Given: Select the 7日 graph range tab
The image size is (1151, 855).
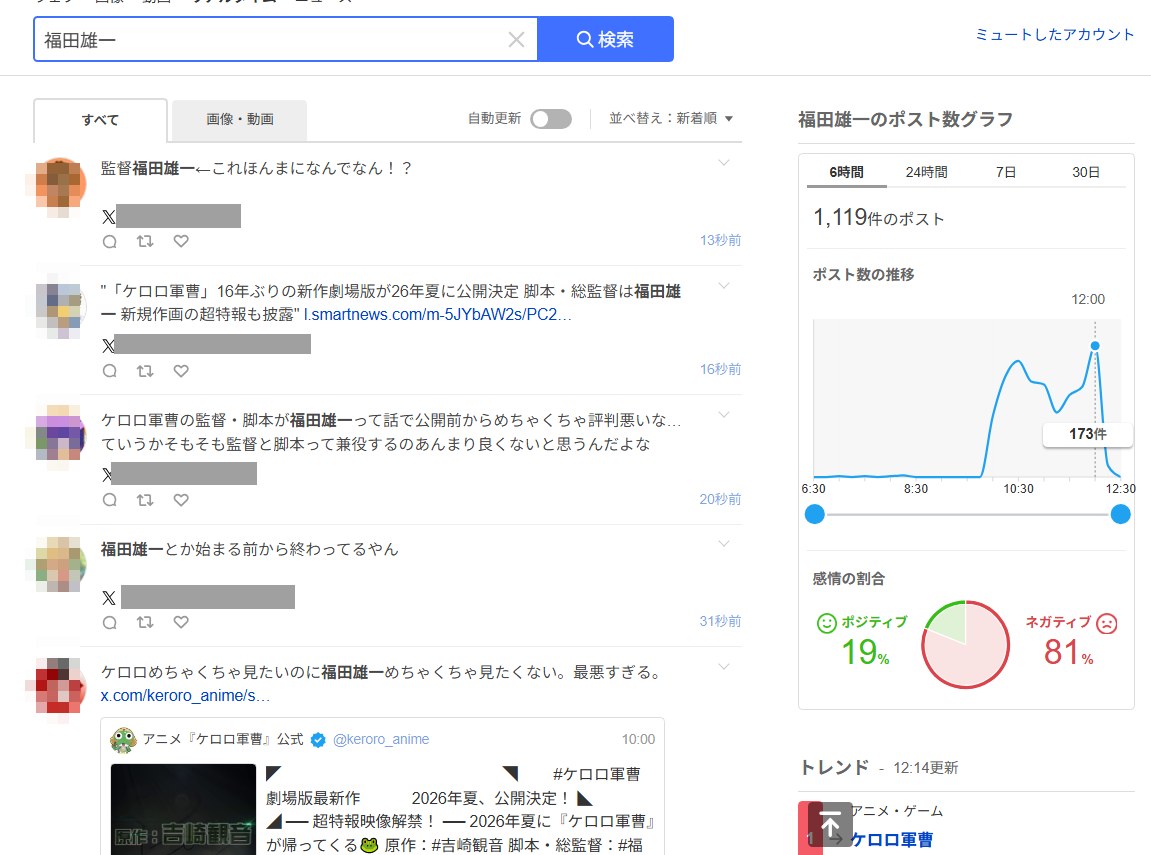Looking at the screenshot, I should pyautogui.click(x=1006, y=172).
